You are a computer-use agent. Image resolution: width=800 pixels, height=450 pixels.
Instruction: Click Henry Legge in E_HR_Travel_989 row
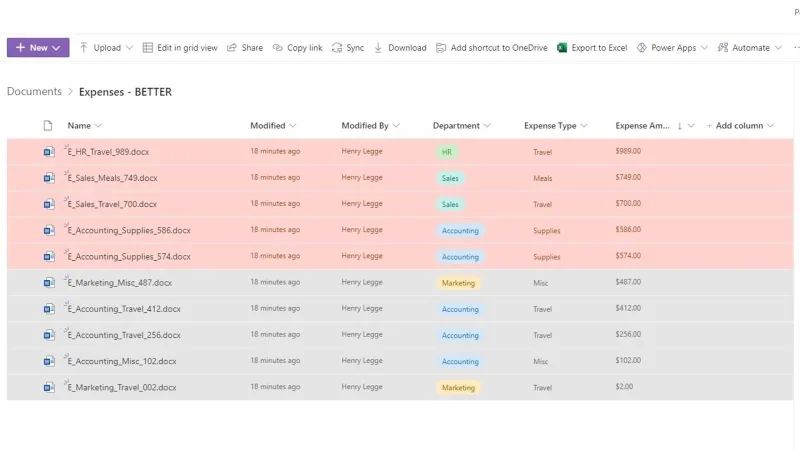pos(362,151)
